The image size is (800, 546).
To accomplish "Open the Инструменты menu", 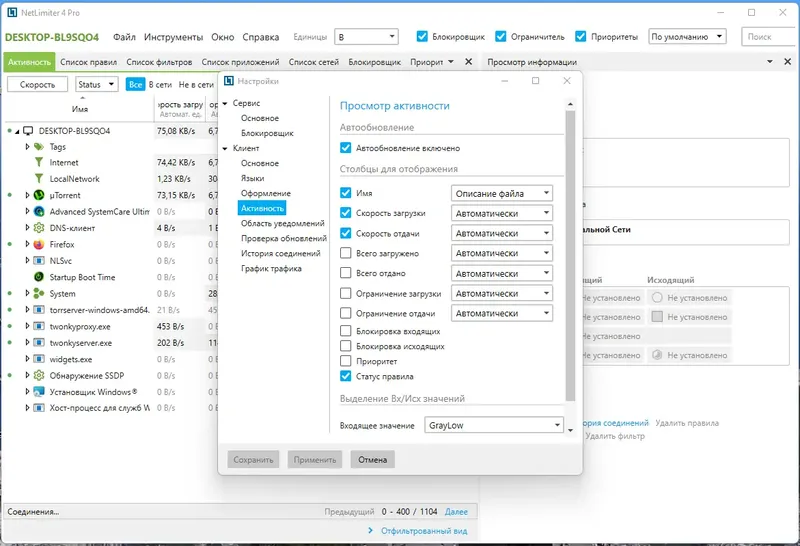I will [x=173, y=37].
